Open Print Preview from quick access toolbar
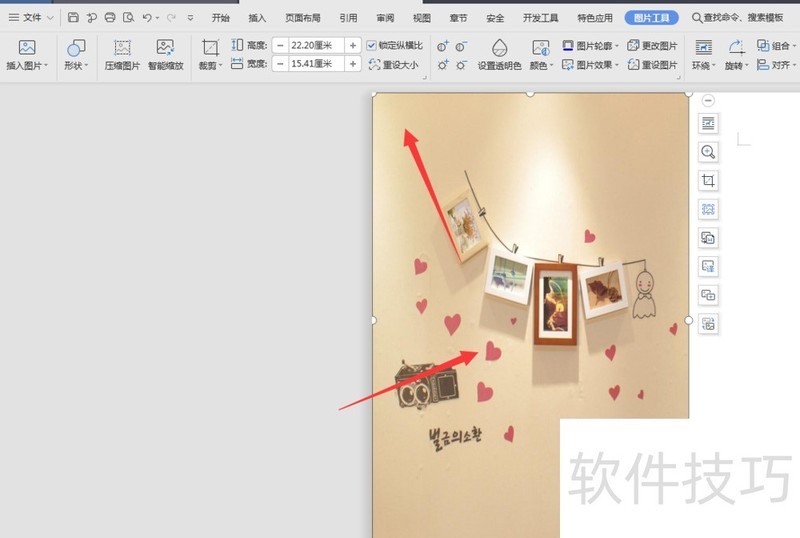 129,17
